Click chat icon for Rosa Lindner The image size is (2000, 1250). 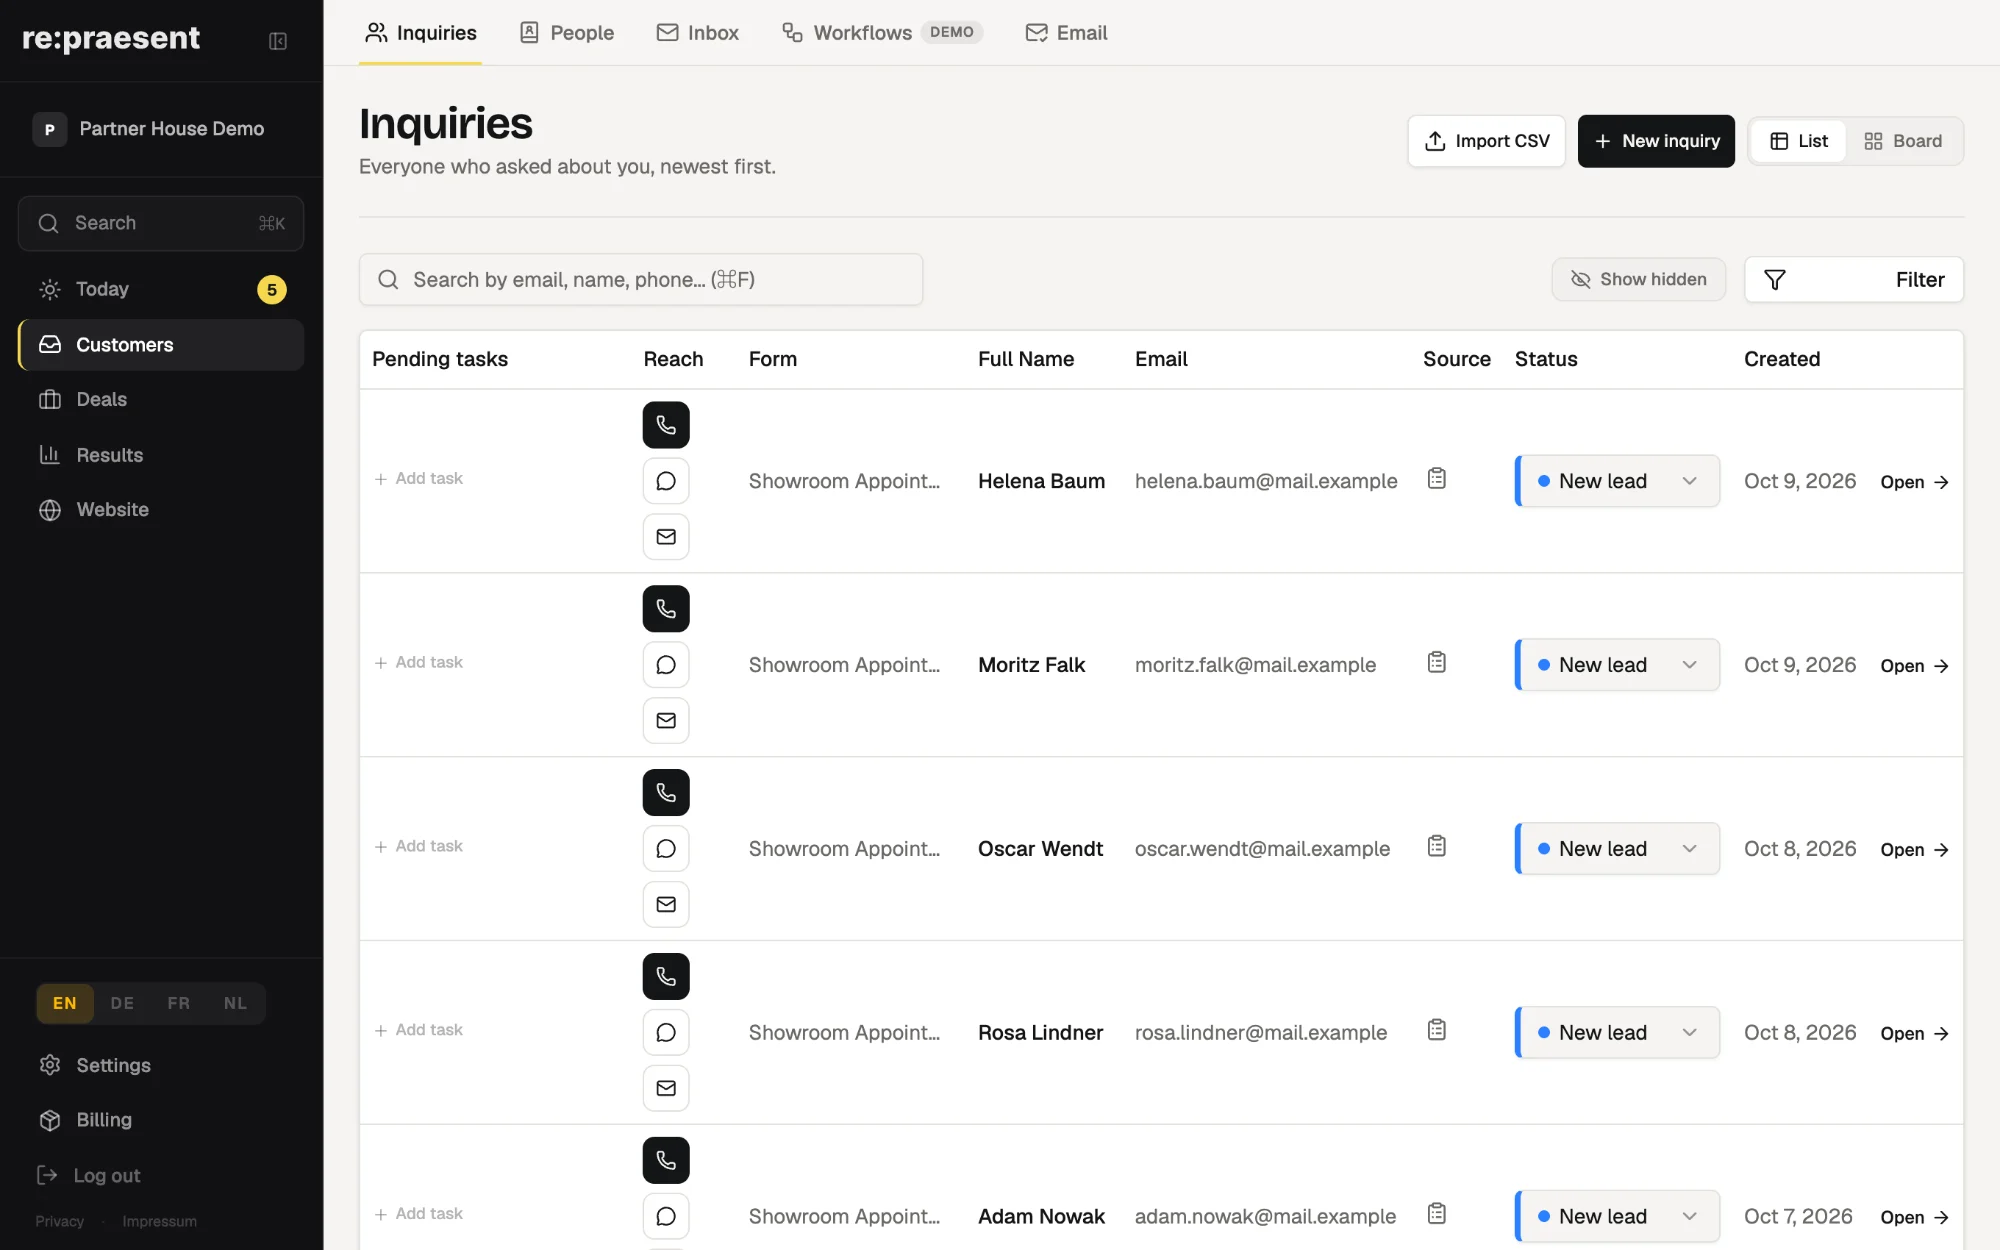666,1033
